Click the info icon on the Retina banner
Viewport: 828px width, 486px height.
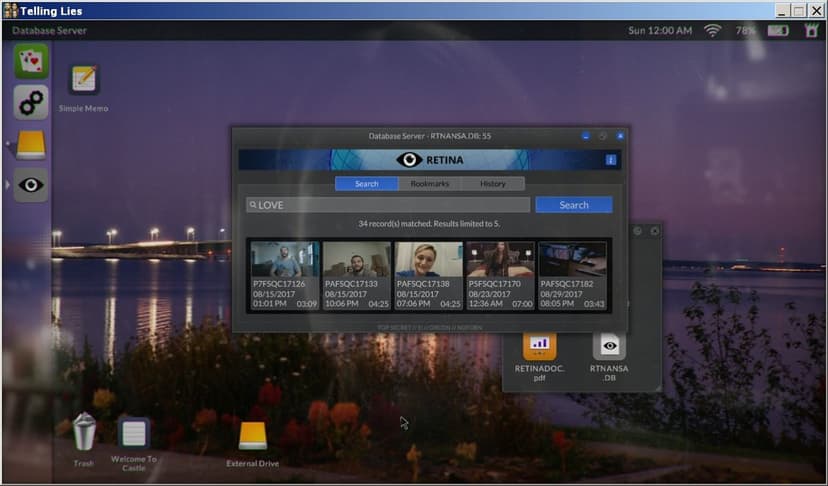click(x=610, y=160)
